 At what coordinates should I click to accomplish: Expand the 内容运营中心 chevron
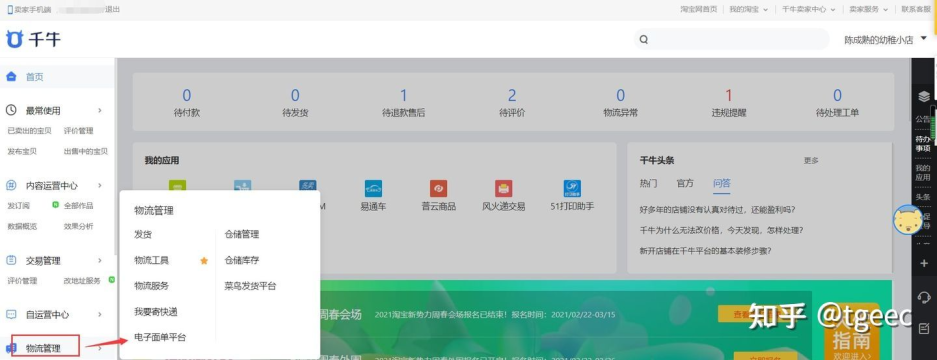(100, 185)
